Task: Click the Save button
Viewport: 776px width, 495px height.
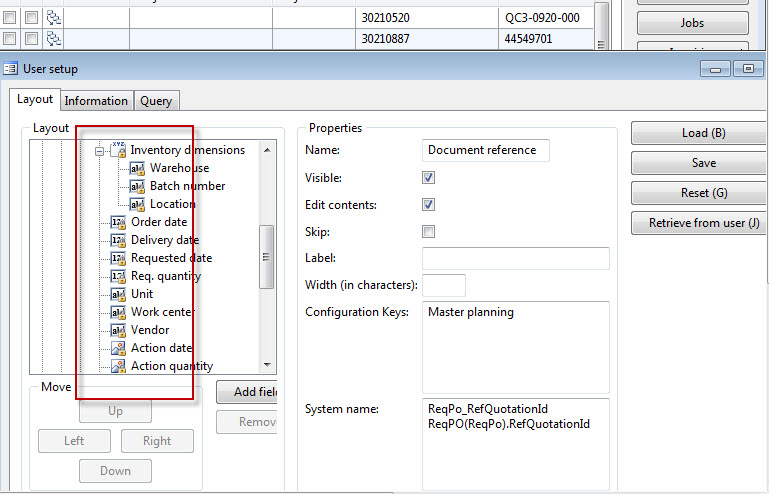Action: (x=700, y=163)
